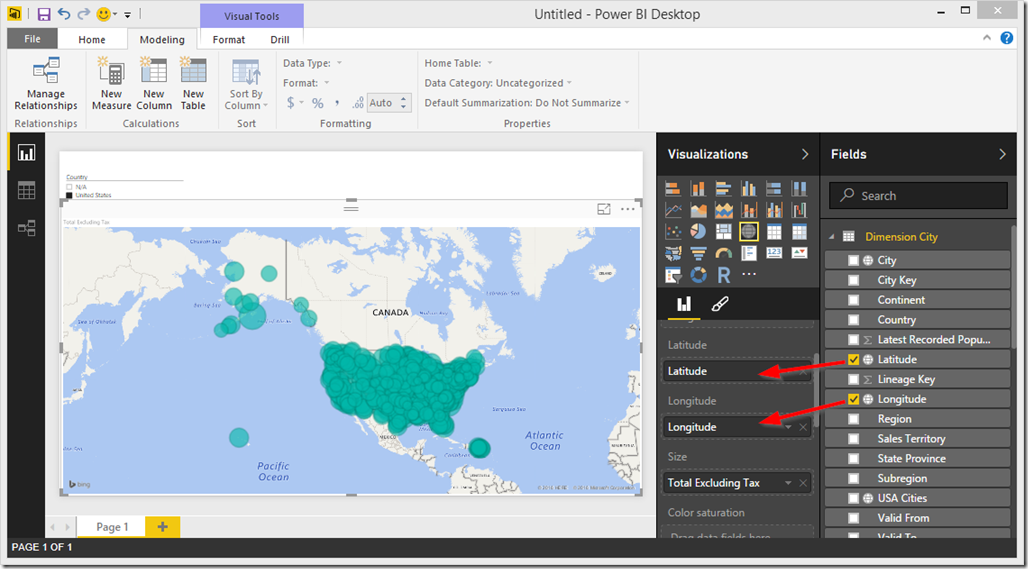Viewport: 1028px width, 569px height.
Task: Uncheck the Longitude field checkbox
Action: (854, 399)
